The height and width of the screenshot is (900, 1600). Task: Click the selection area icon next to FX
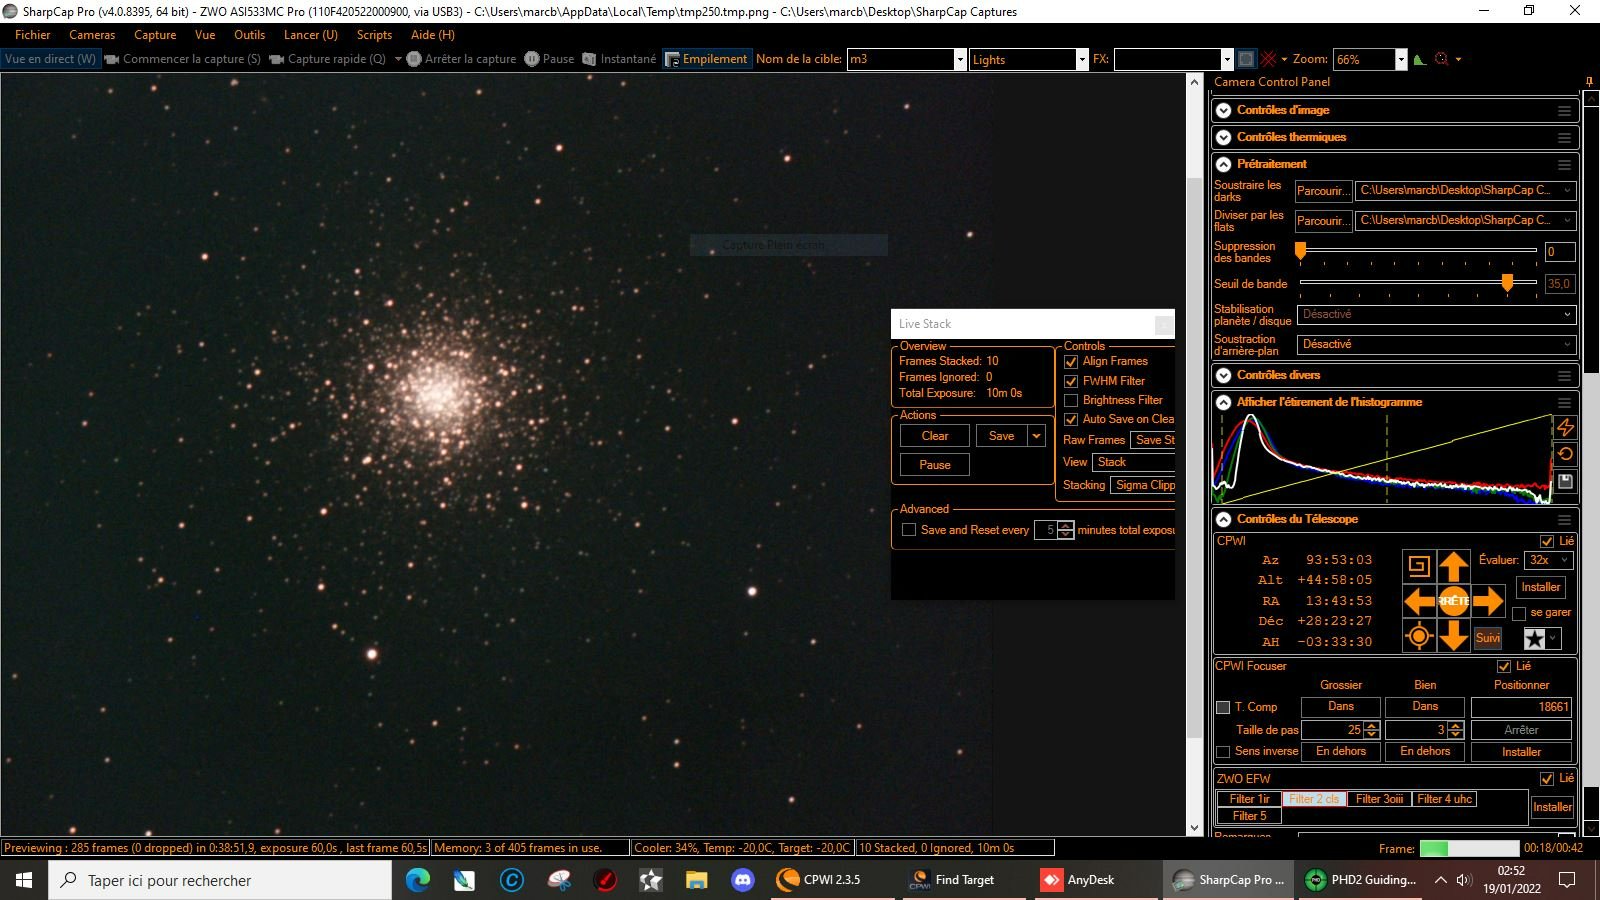(1246, 59)
